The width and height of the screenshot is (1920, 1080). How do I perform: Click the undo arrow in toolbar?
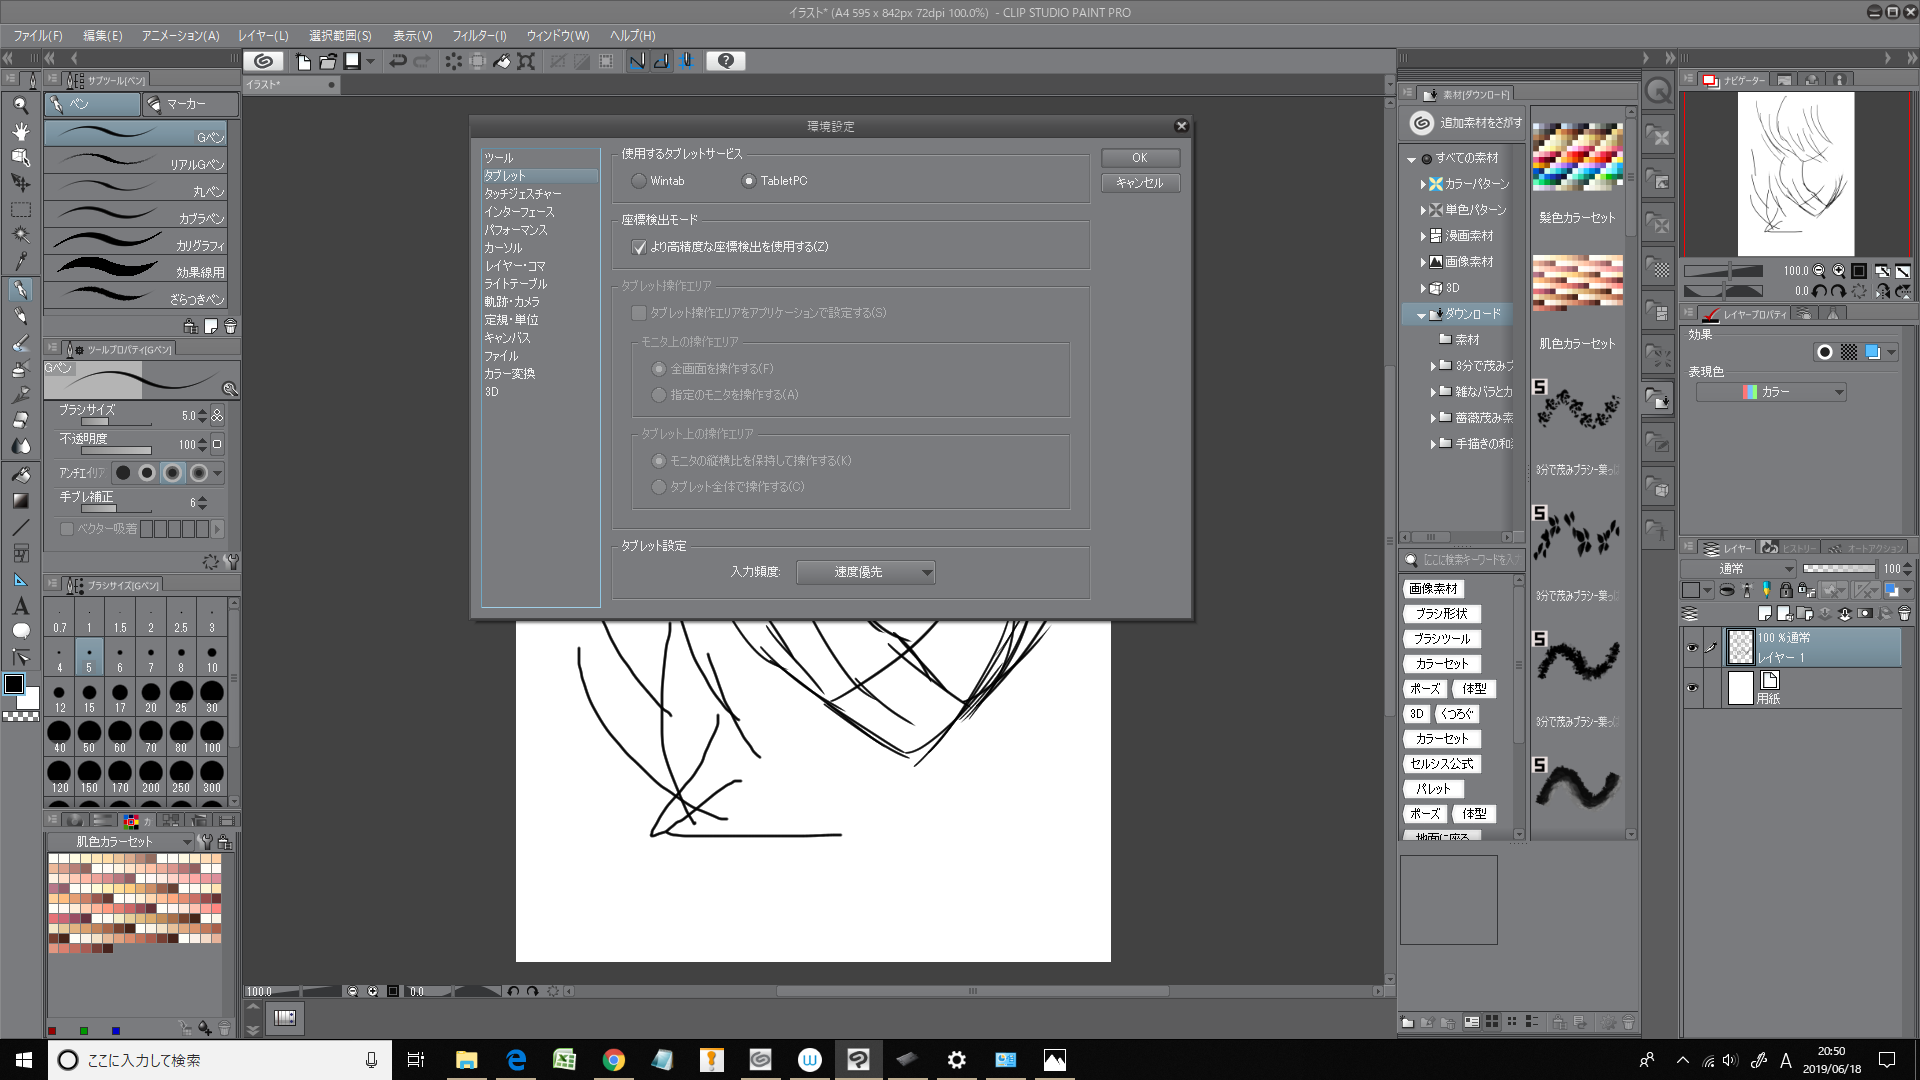pos(397,61)
